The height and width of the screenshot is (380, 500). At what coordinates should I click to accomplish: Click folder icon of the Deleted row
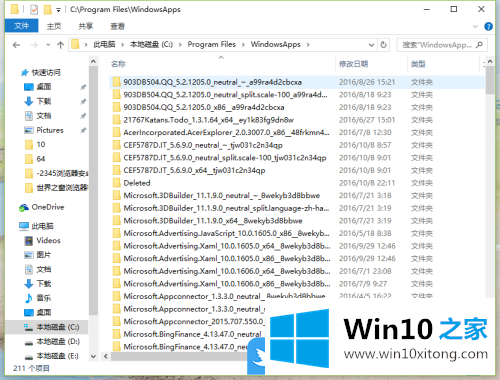[116, 183]
